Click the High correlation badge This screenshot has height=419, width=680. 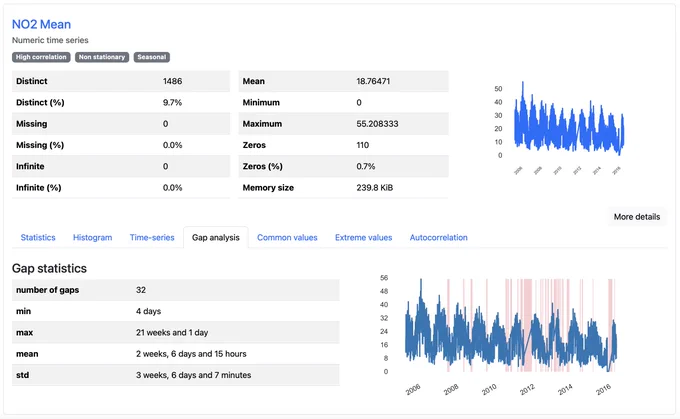tap(41, 57)
